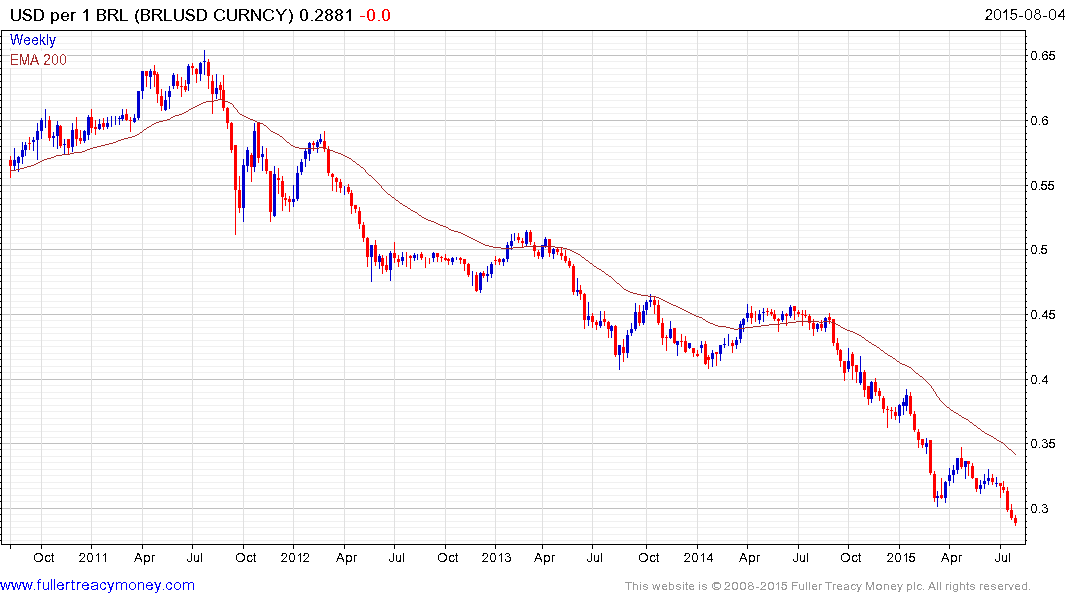
Task: Click the 2015-08-04 date label
Action: tap(1030, 14)
